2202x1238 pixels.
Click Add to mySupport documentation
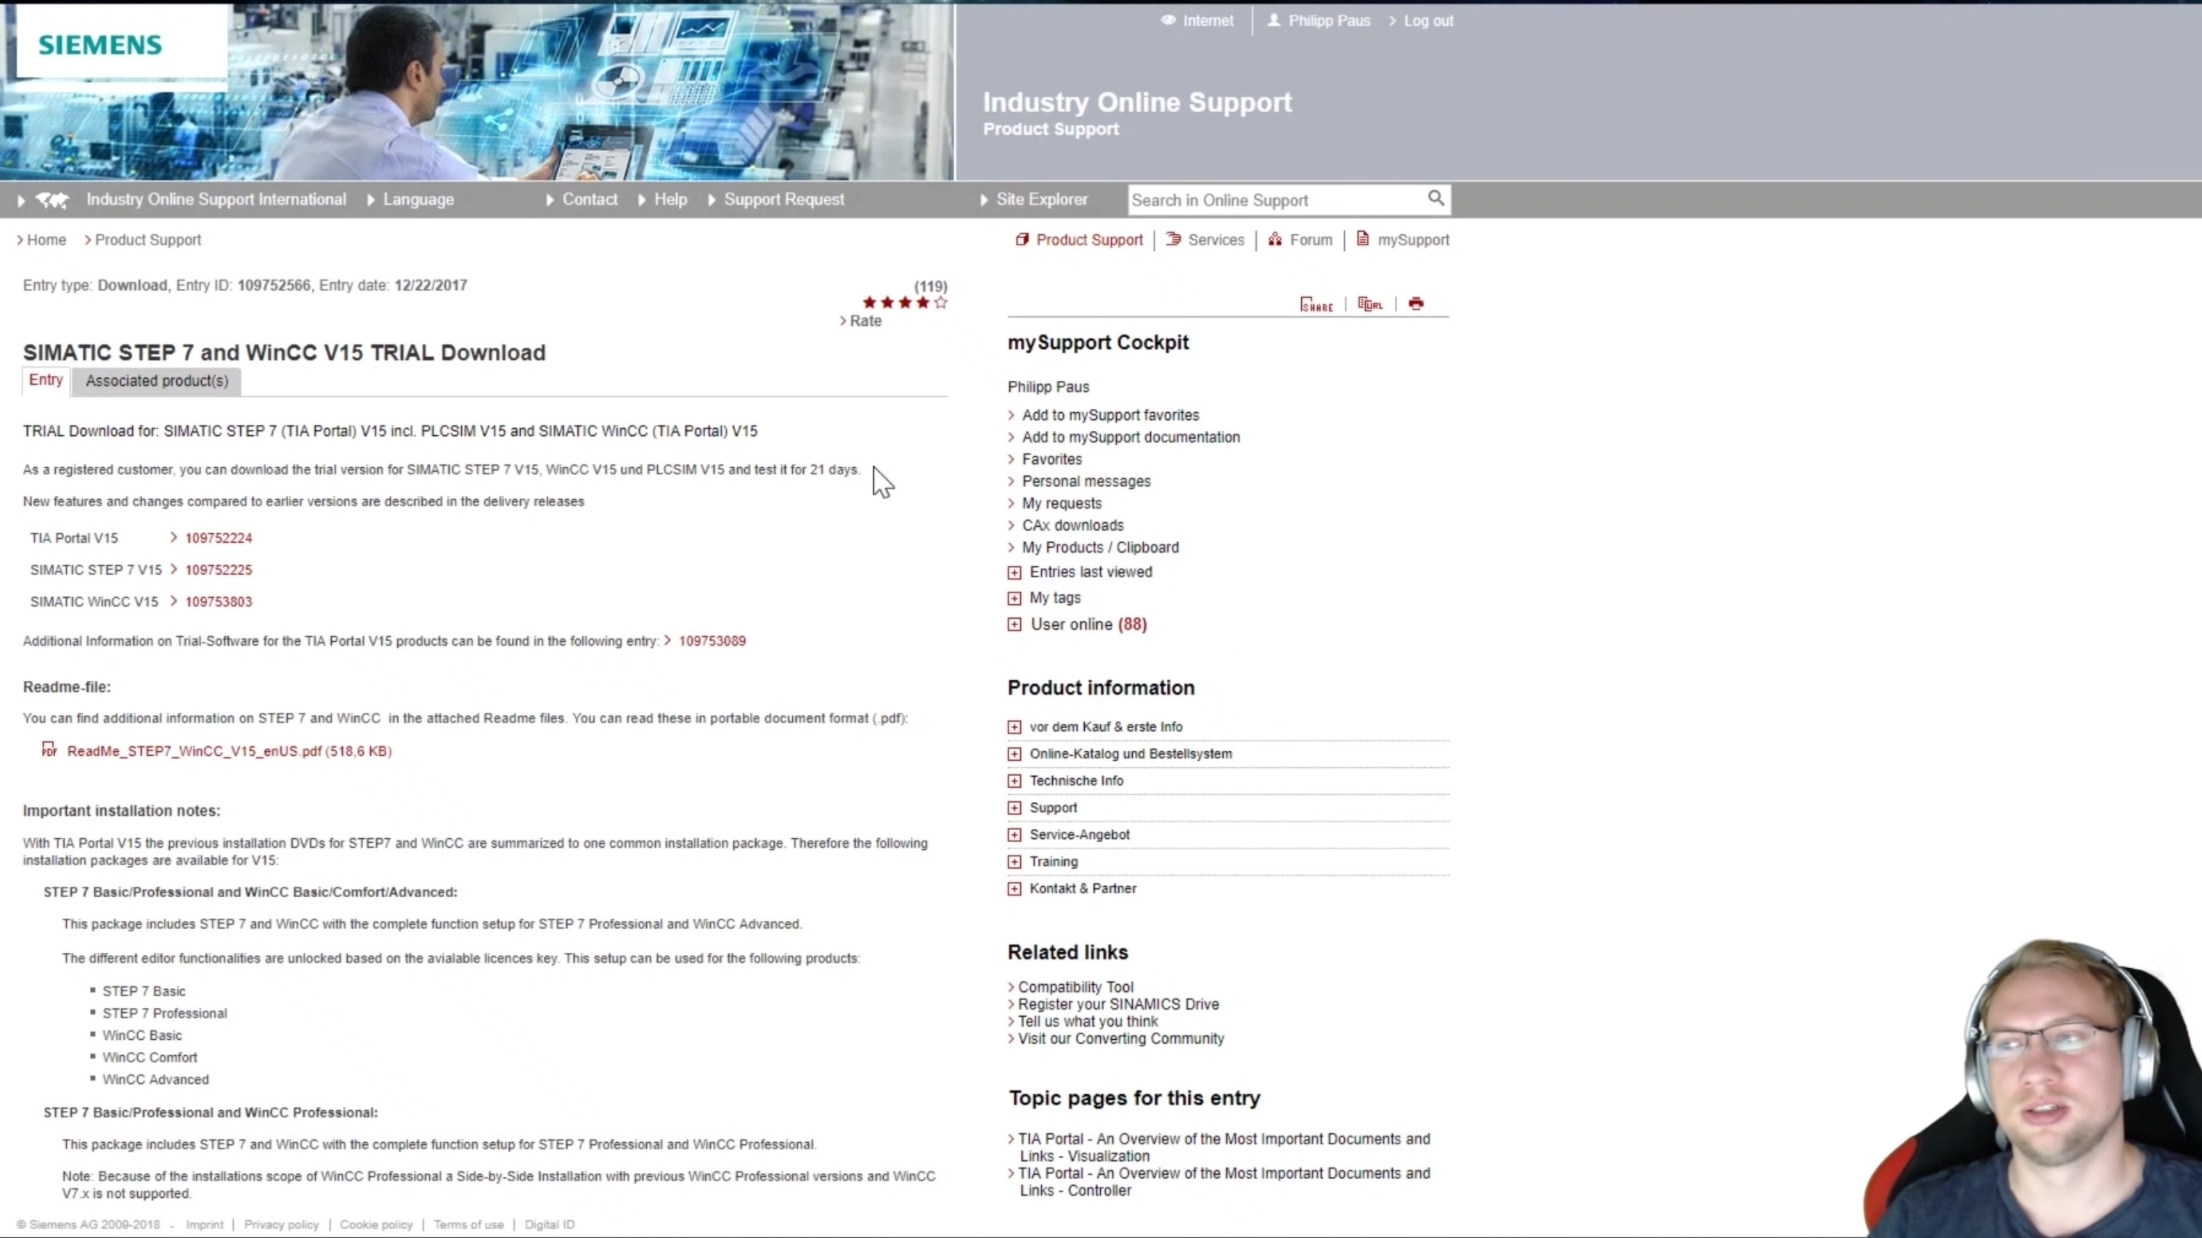coord(1131,437)
